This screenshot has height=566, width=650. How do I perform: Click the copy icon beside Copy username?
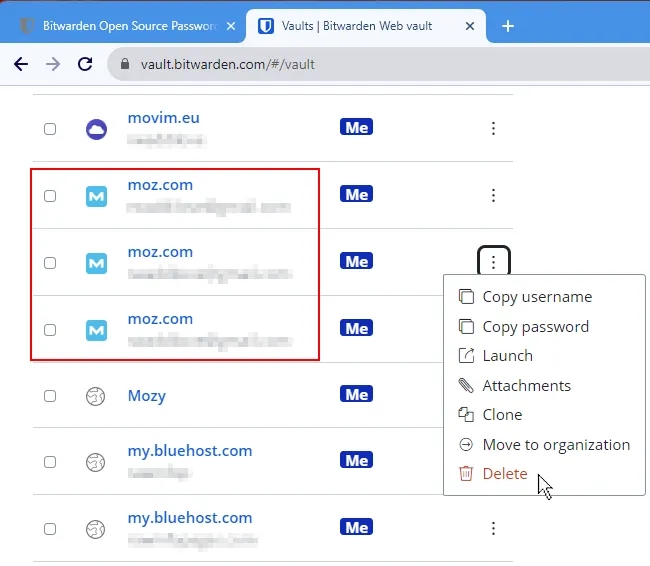click(x=466, y=296)
